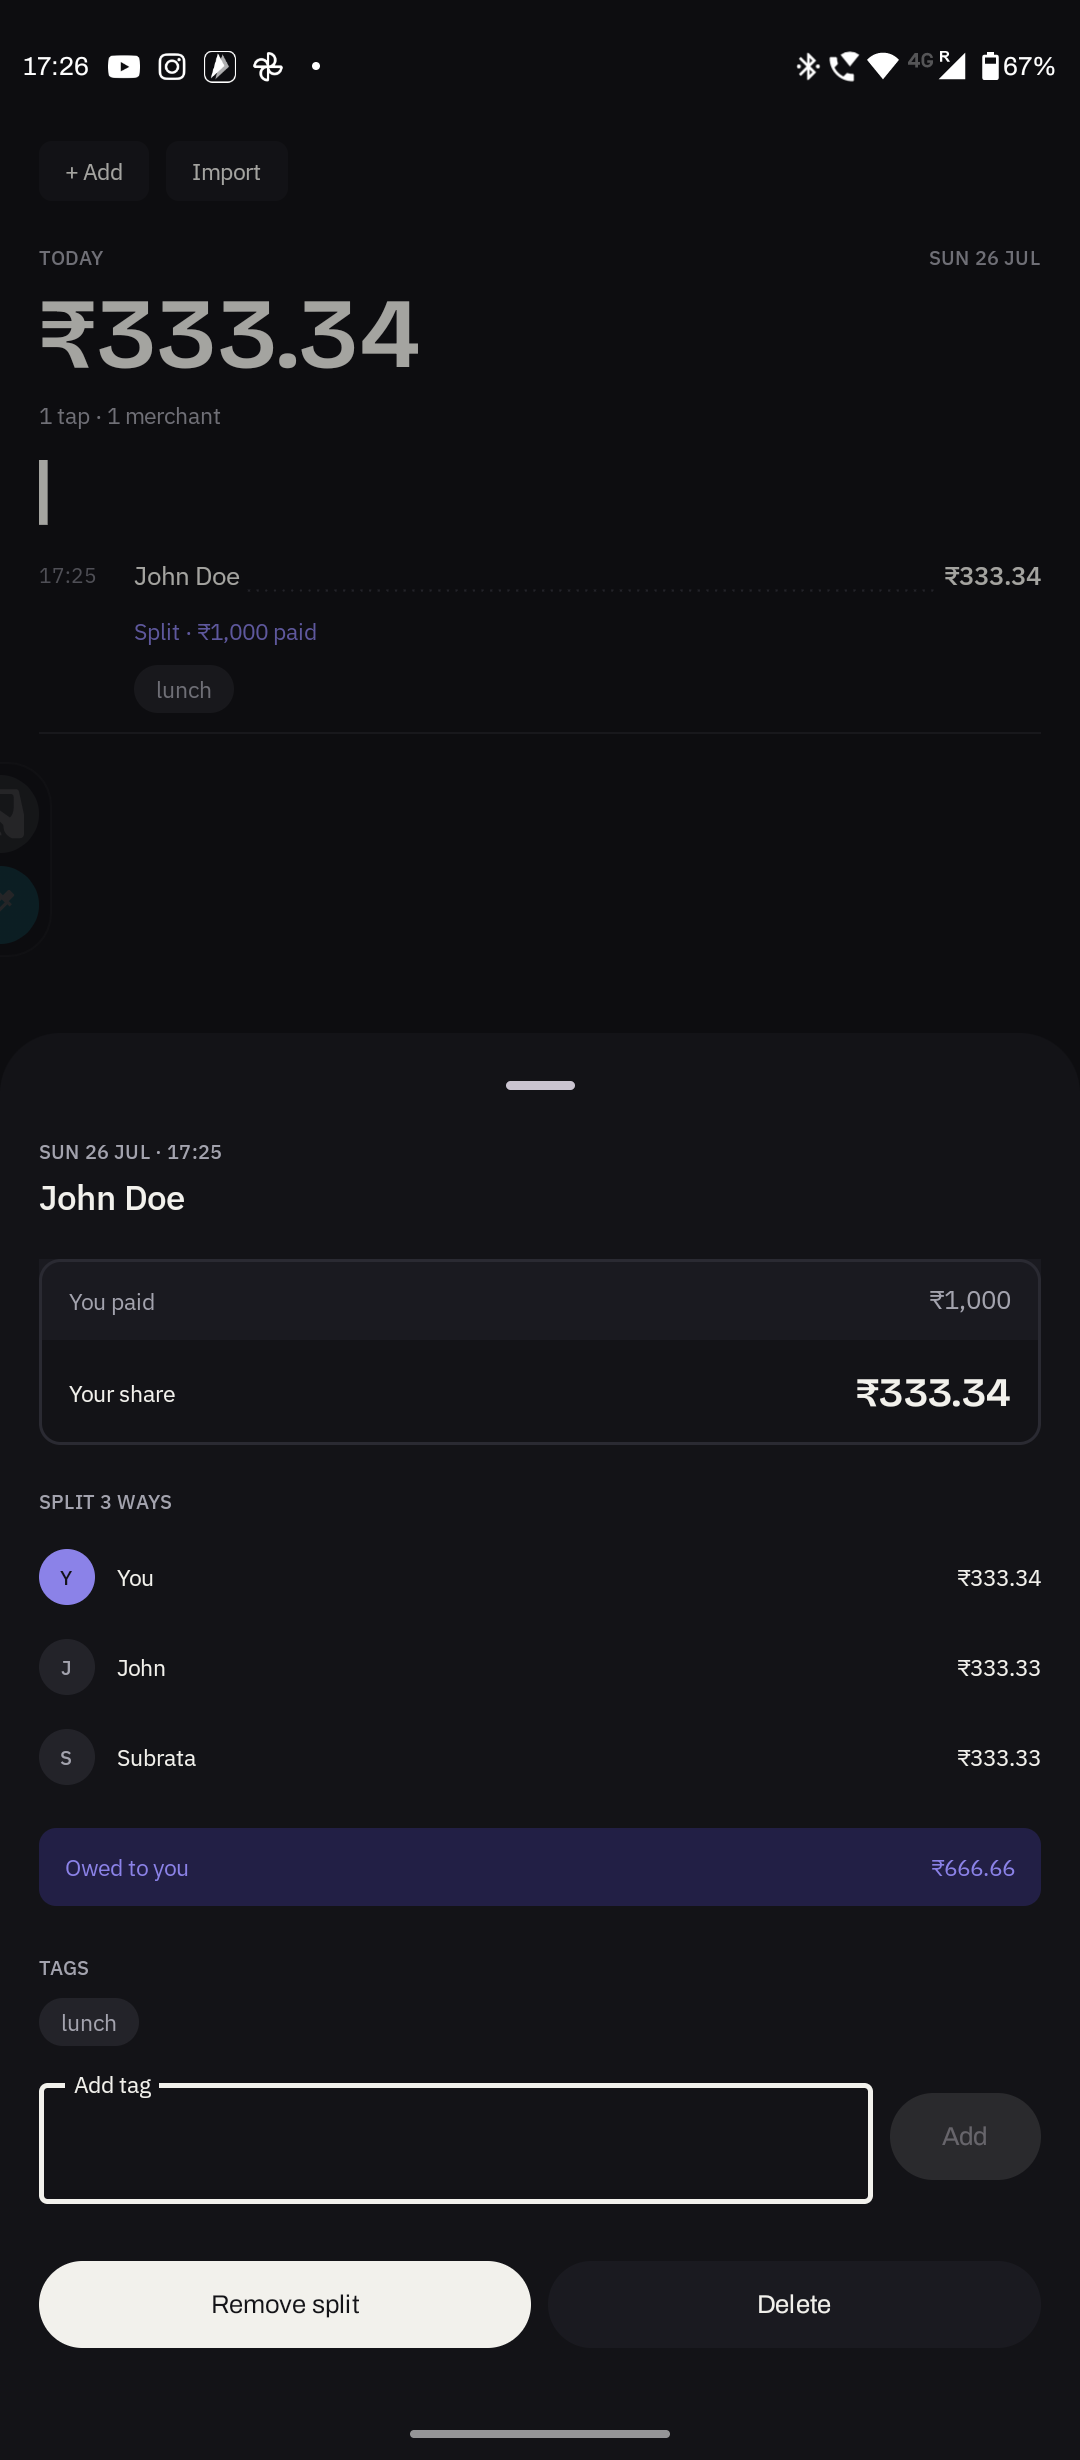This screenshot has height=2460, width=1080.
Task: Tap the lunch tag chip under TAGS
Action: [x=89, y=2022]
